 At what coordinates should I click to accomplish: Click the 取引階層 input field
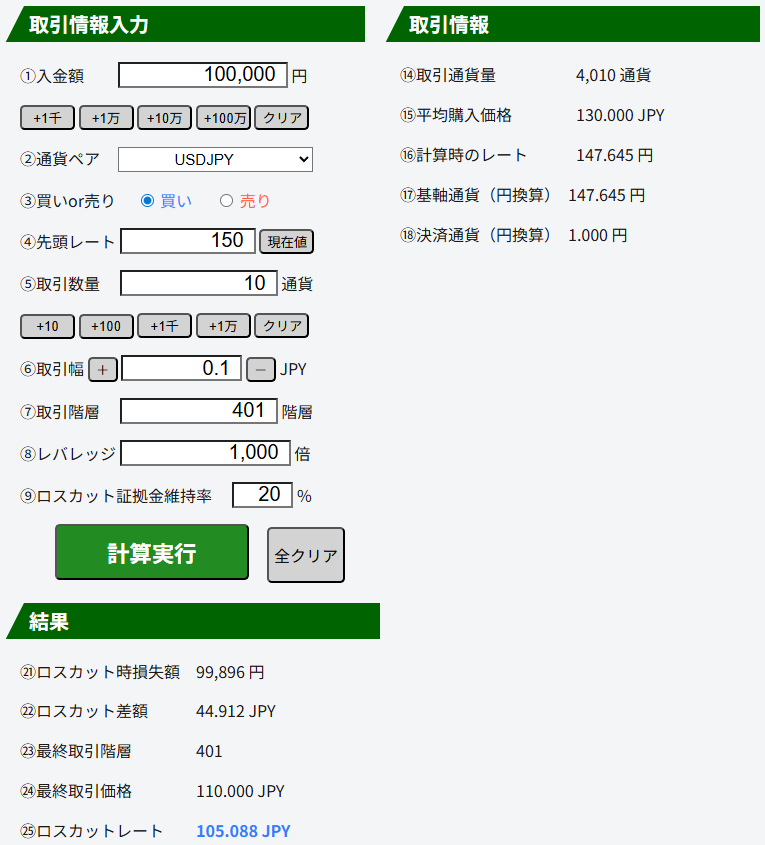tap(198, 411)
